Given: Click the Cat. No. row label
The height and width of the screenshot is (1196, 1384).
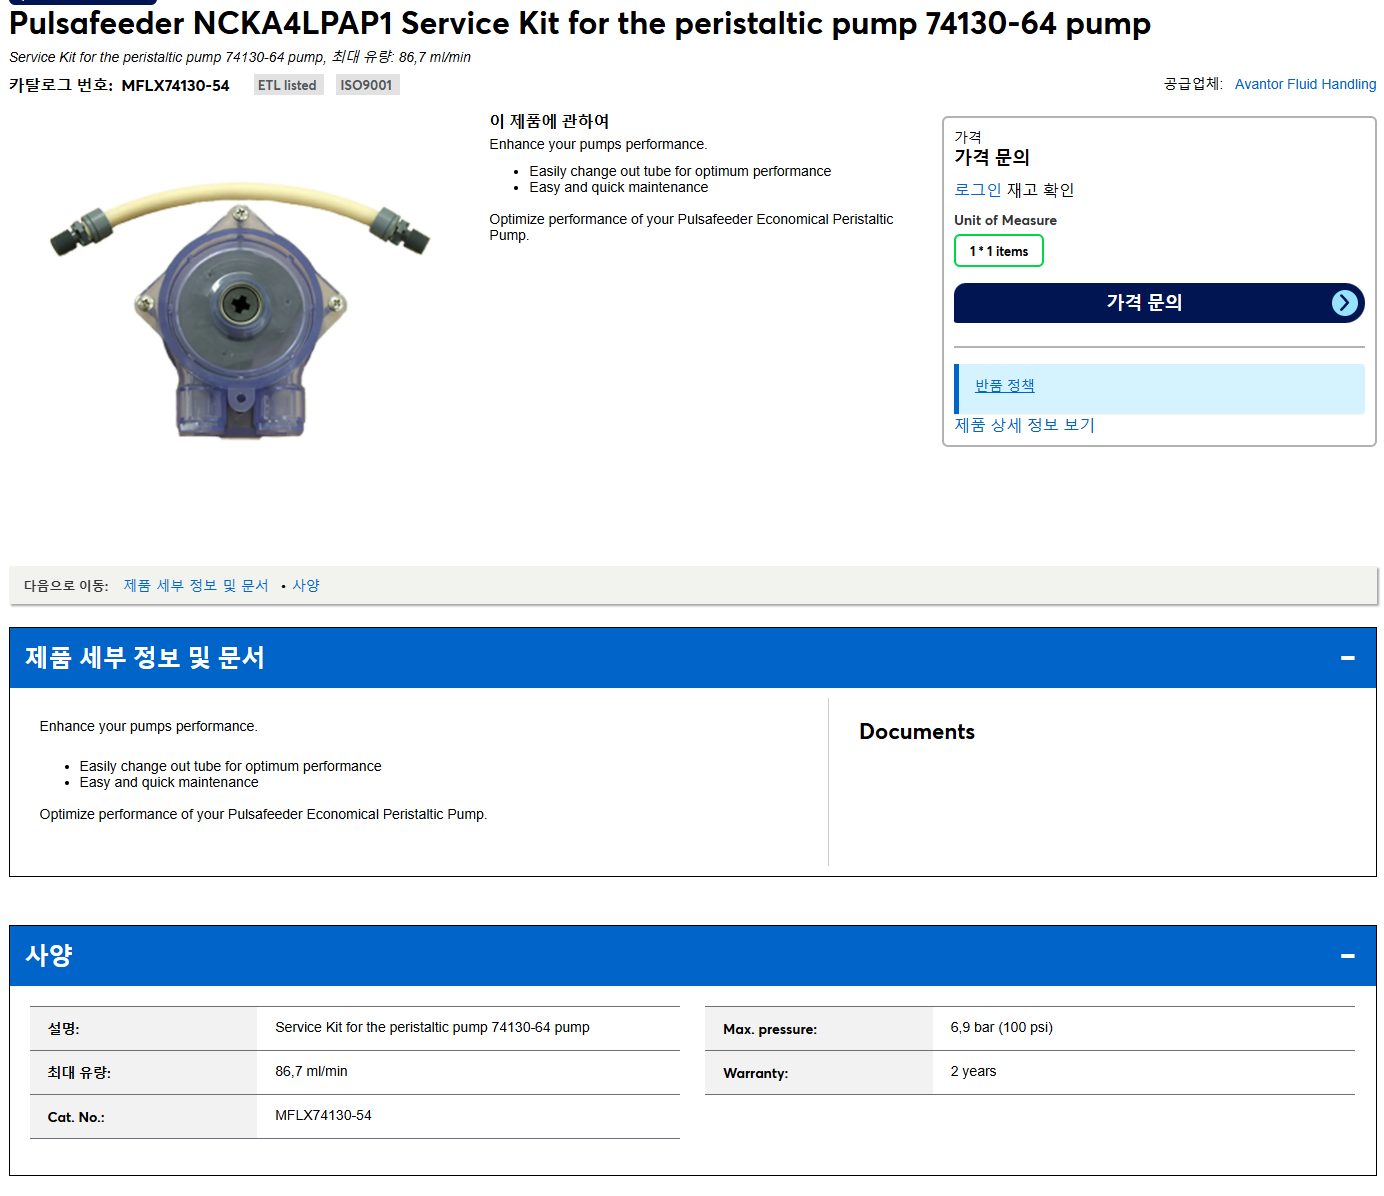Looking at the screenshot, I should pyautogui.click(x=76, y=1117).
